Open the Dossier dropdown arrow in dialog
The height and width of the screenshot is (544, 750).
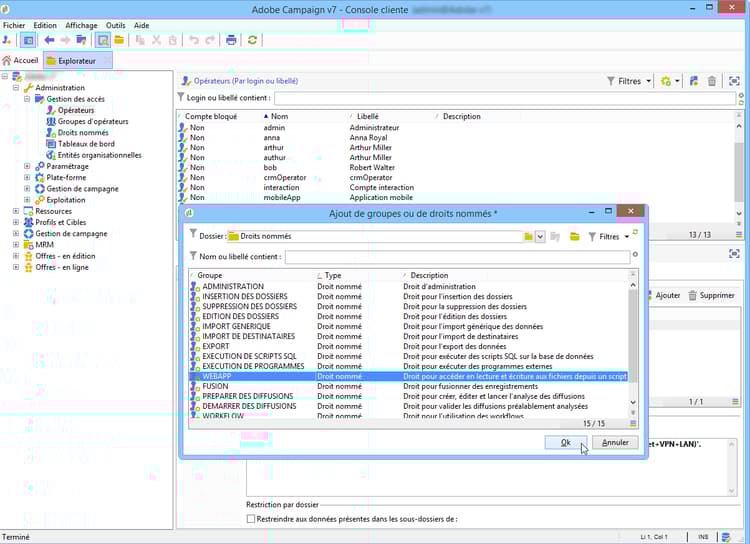tap(540, 237)
